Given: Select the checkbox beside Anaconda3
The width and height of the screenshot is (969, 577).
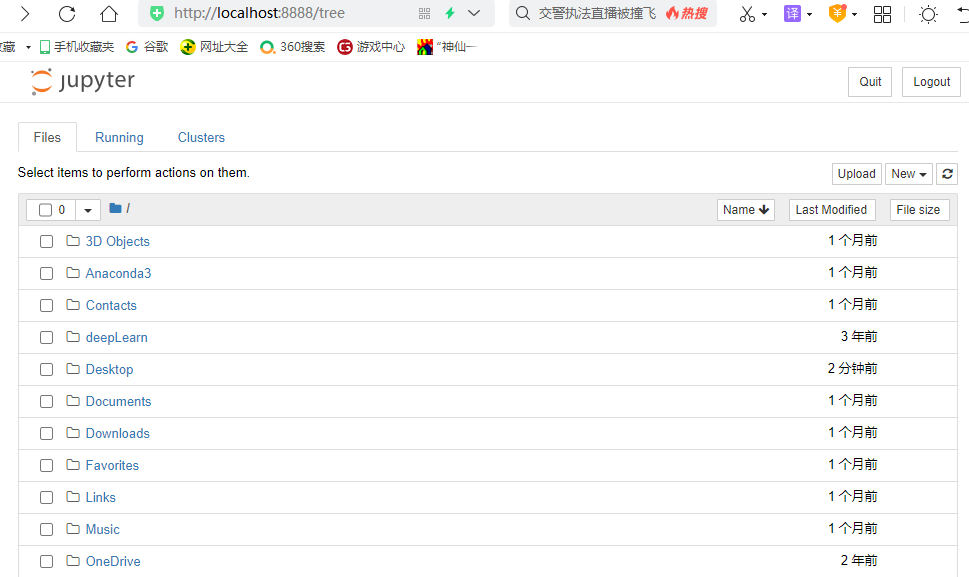Looking at the screenshot, I should coord(46,273).
